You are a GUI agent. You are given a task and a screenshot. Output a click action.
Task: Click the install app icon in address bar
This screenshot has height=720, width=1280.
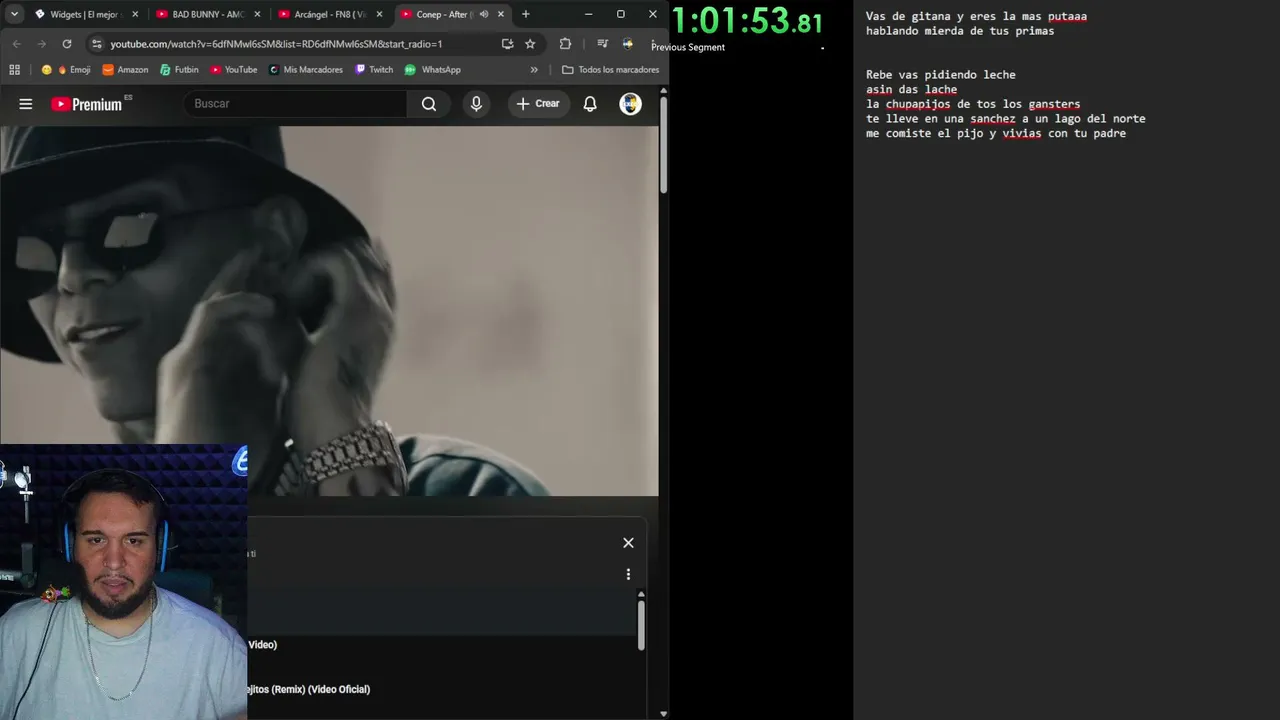(x=507, y=44)
